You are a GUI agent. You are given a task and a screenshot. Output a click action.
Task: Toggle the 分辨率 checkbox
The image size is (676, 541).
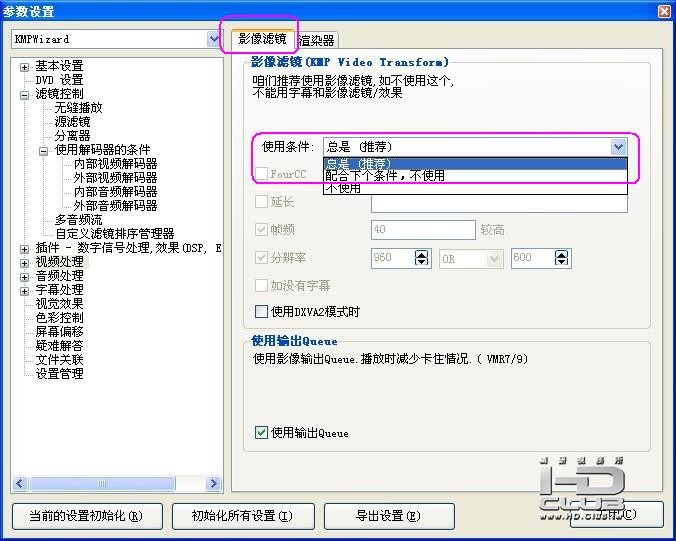261,257
